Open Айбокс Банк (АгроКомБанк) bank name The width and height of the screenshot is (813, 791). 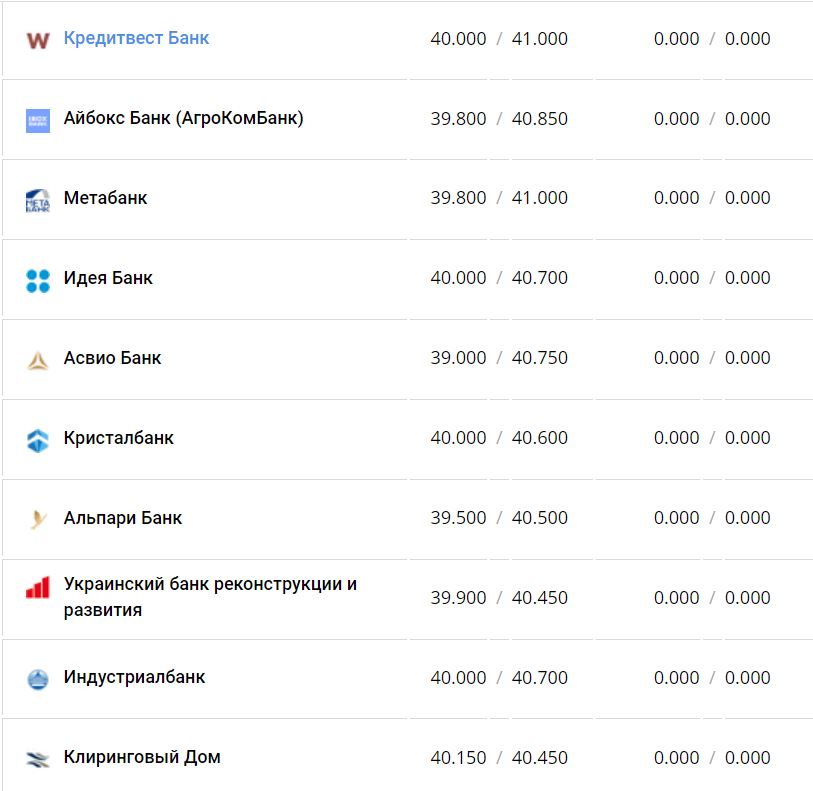coord(183,118)
